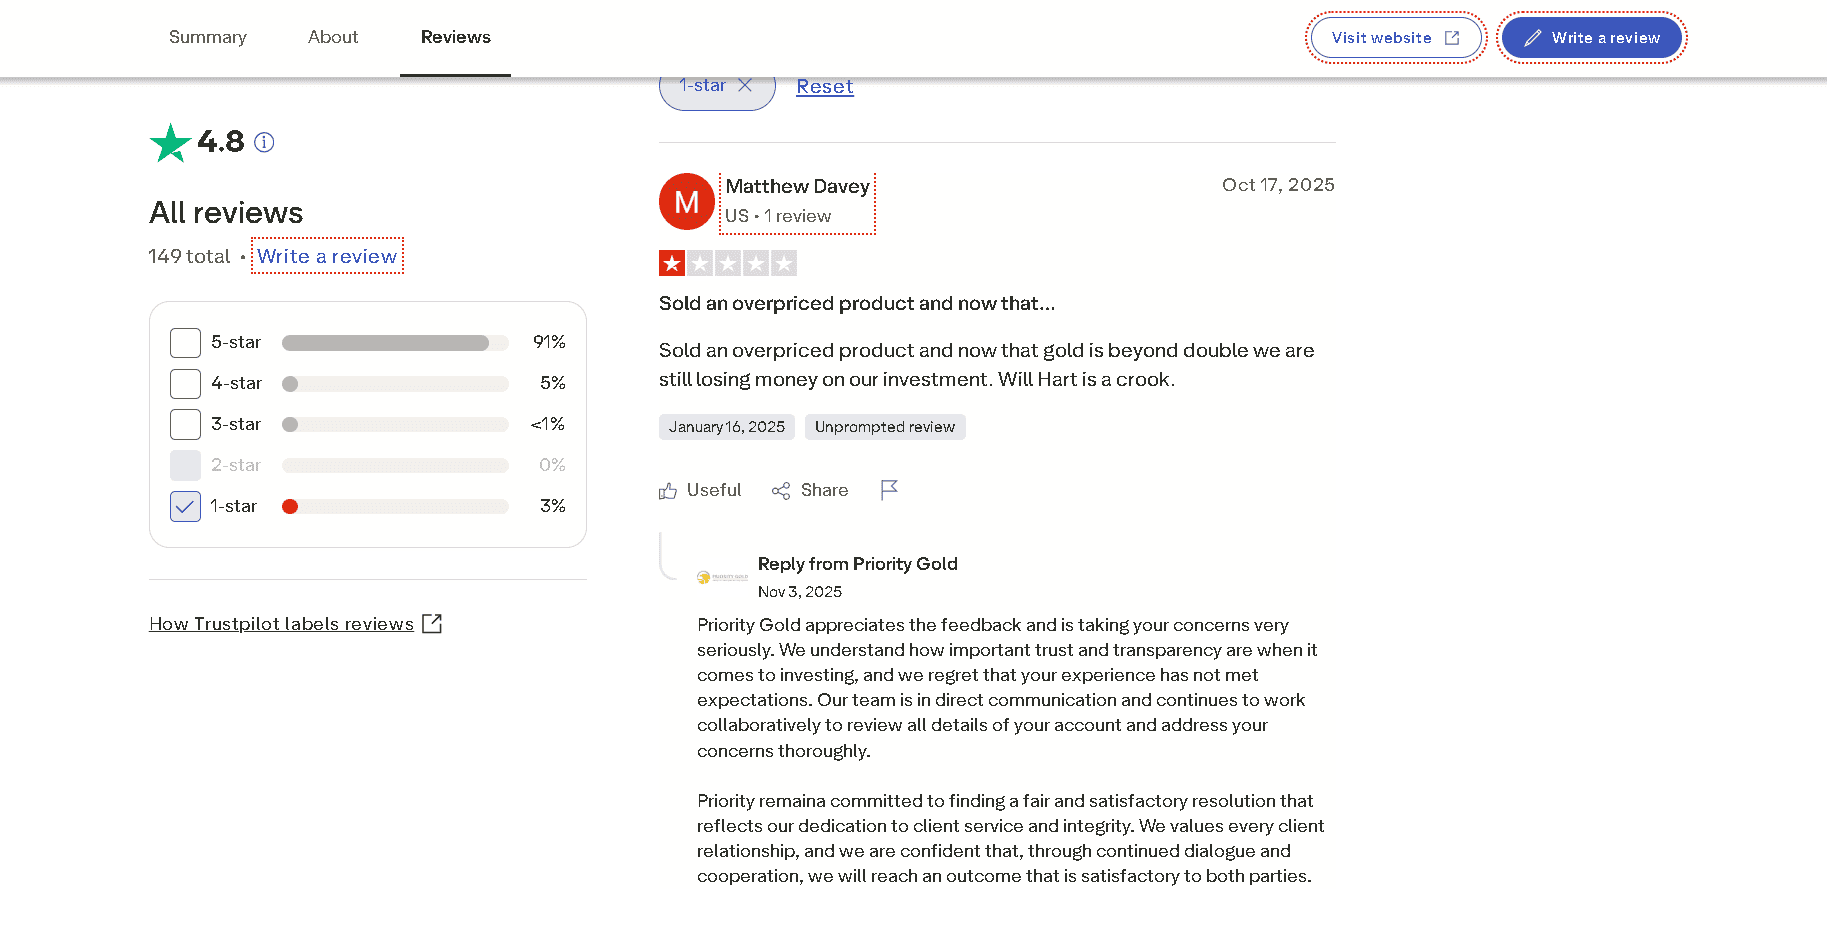
Task: Click the 5-star 91% rating bar
Action: (395, 343)
